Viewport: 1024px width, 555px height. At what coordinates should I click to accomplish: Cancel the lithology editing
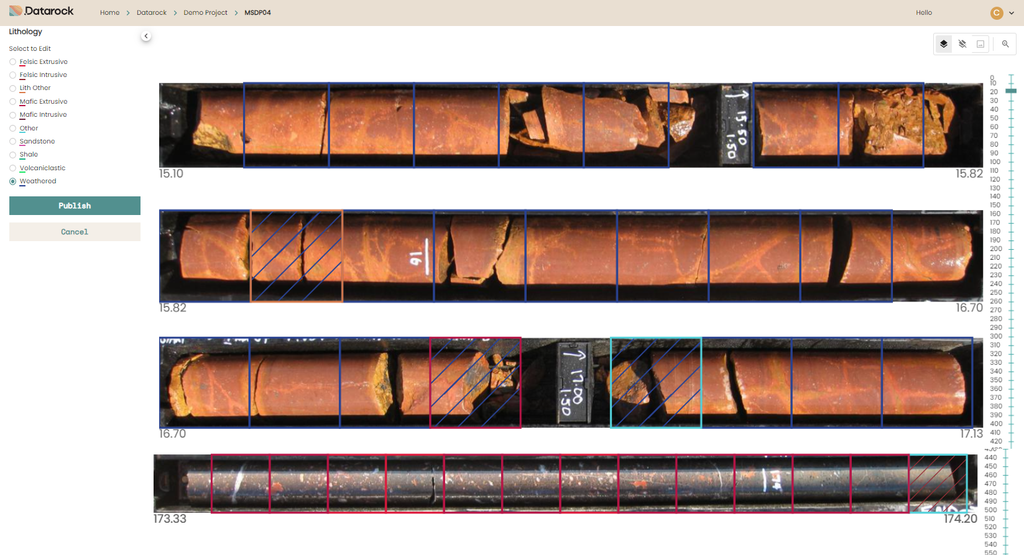coord(74,232)
